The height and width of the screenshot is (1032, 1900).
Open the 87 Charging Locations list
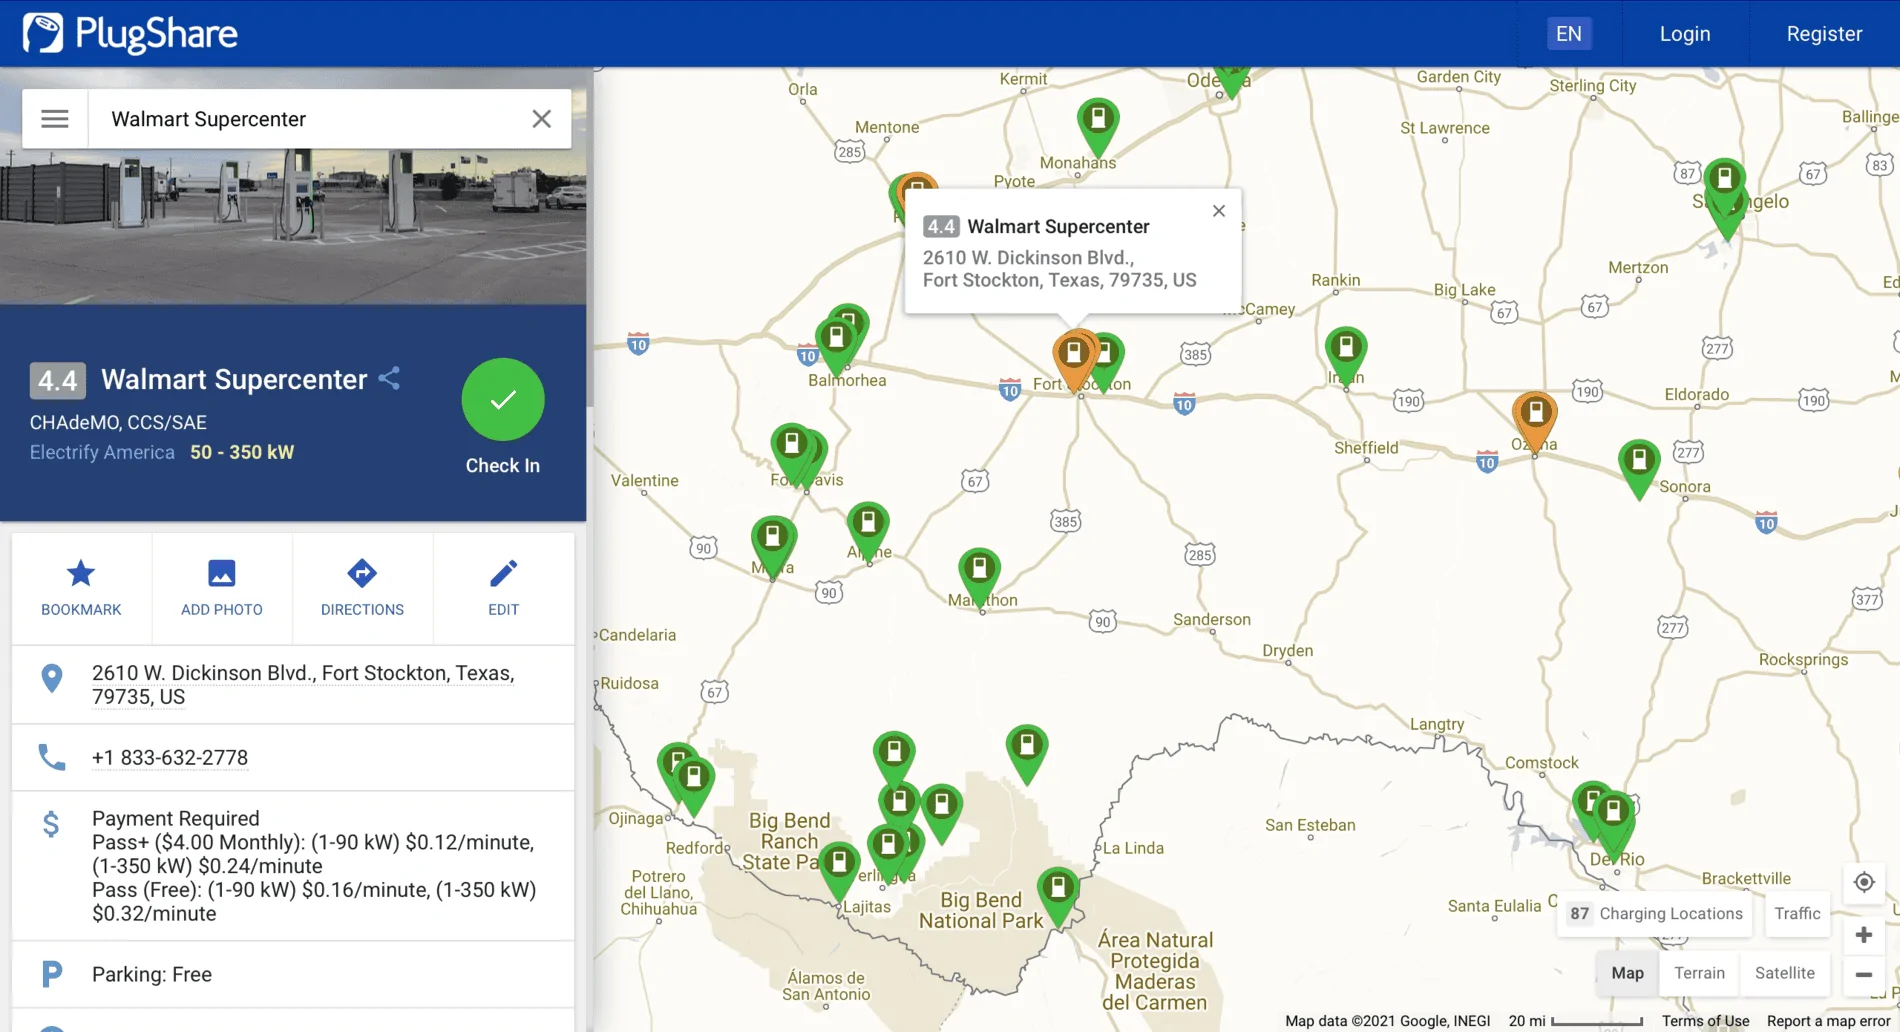(1655, 913)
